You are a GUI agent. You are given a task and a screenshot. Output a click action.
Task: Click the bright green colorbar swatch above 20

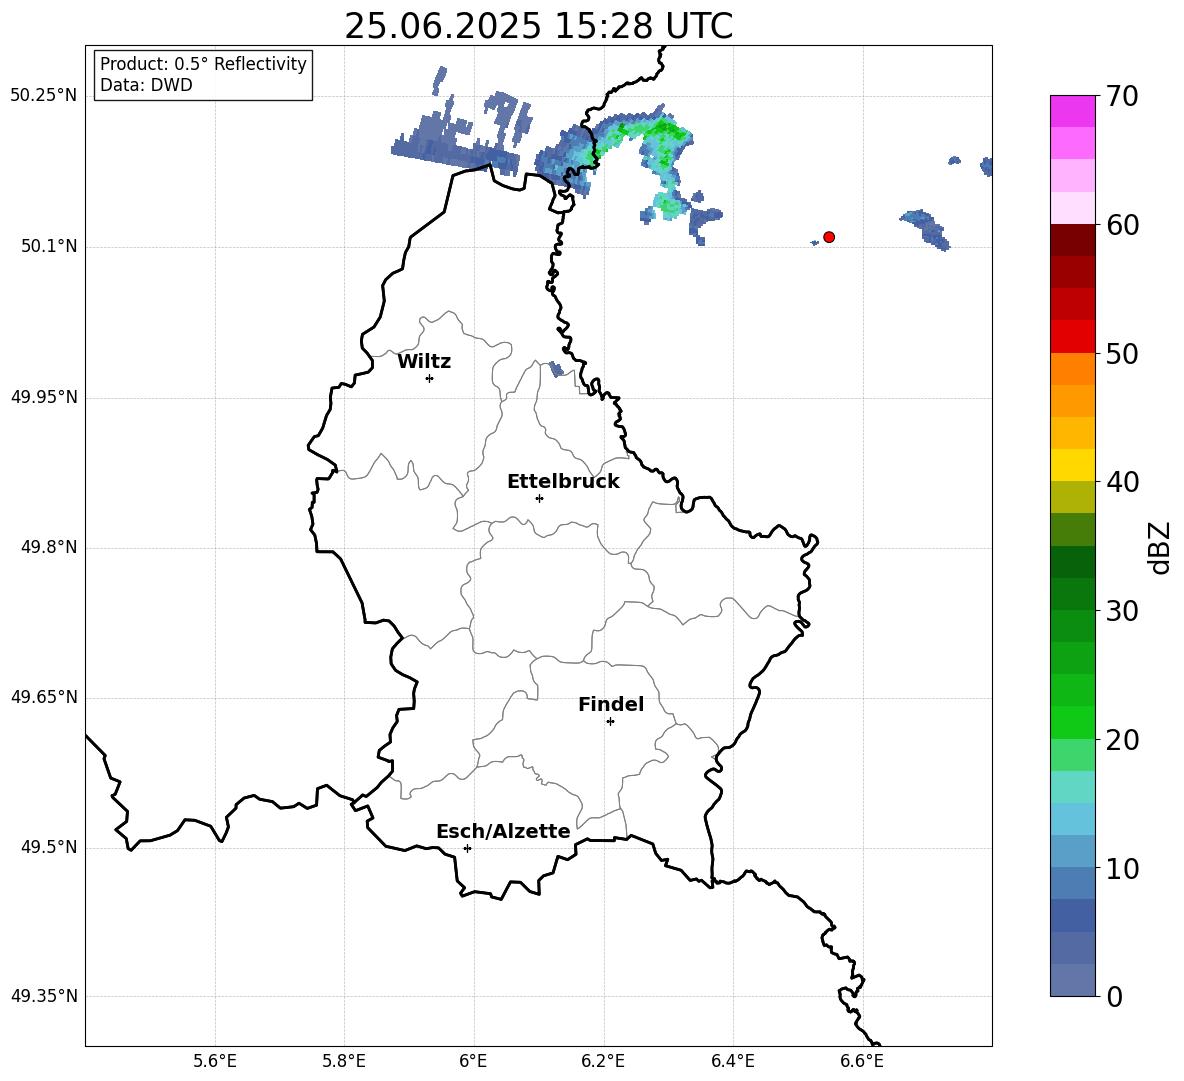point(1073,722)
